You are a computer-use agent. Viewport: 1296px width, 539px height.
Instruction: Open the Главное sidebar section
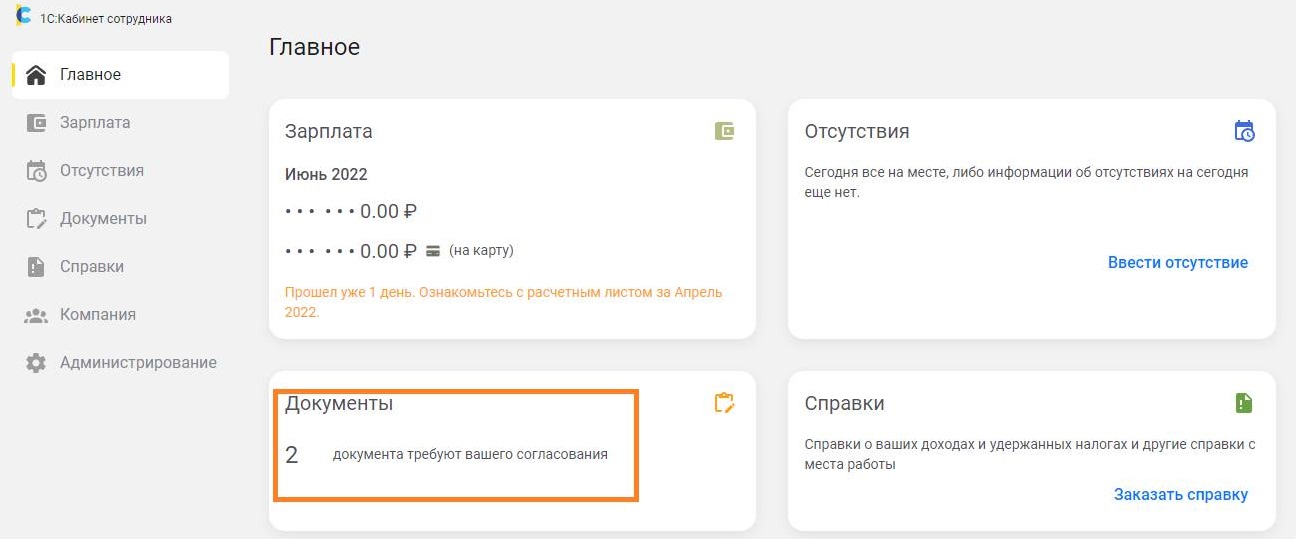pos(121,75)
